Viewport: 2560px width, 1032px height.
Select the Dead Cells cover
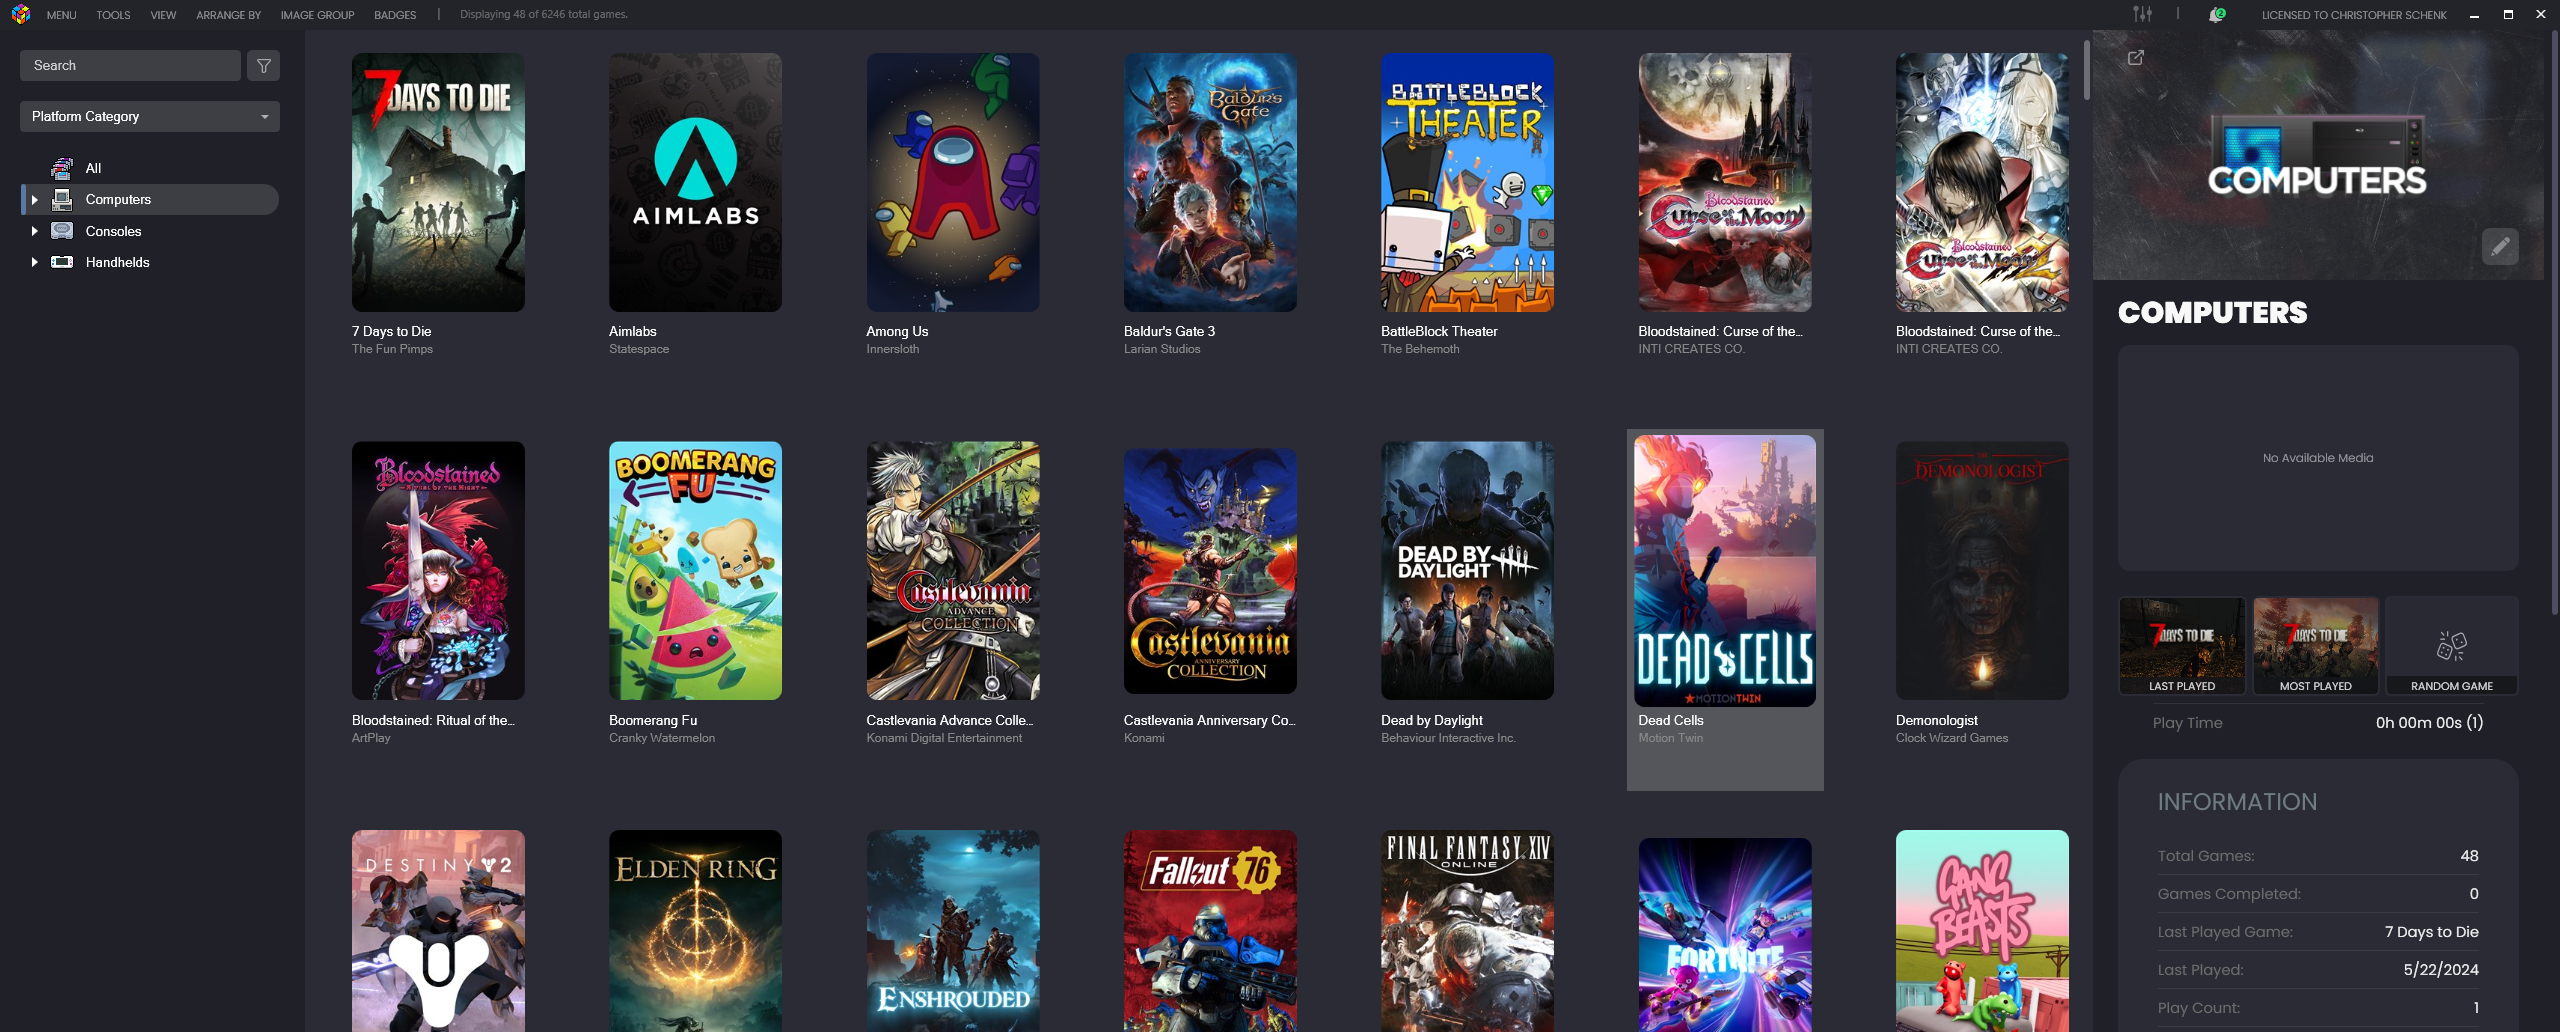tap(1725, 571)
